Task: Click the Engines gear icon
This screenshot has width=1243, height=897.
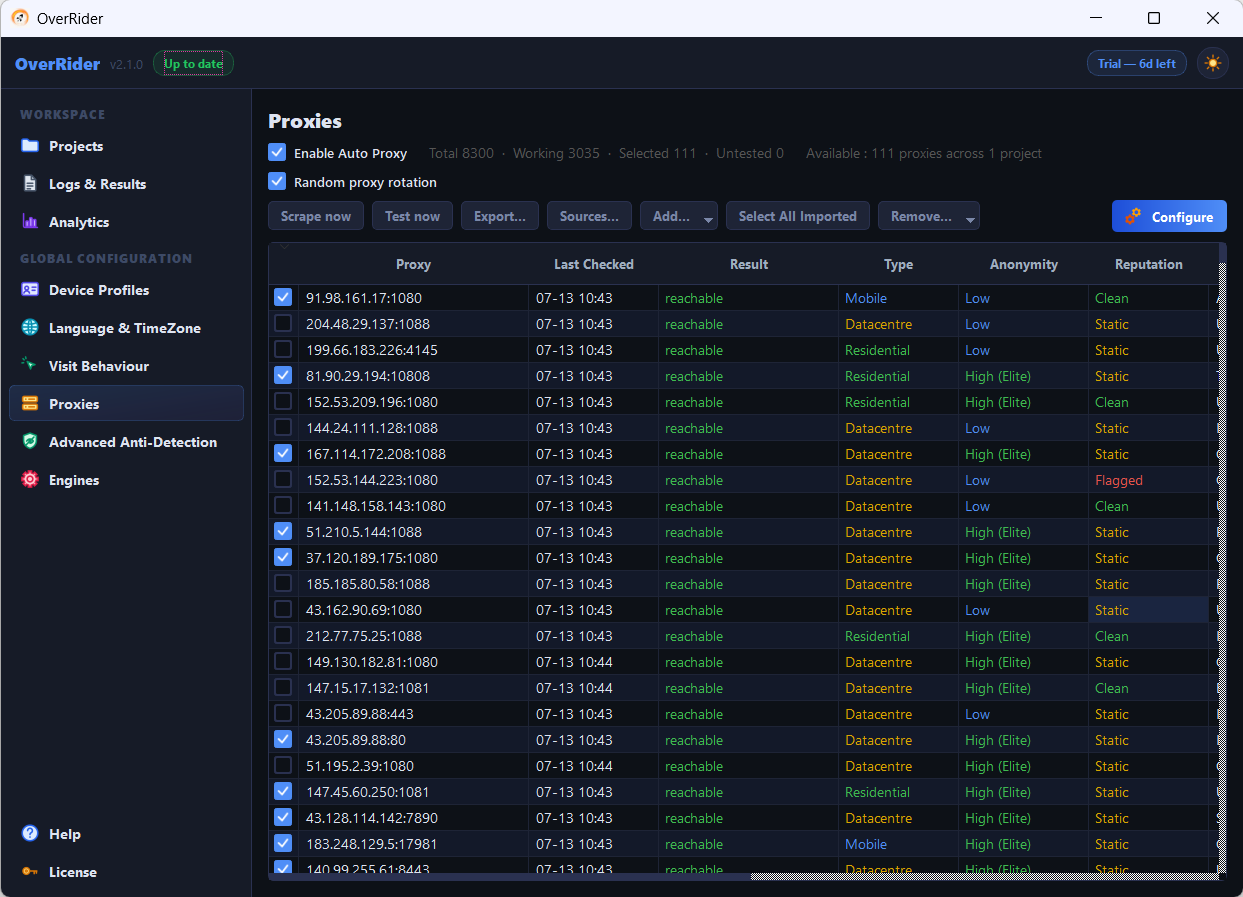Action: pyautogui.click(x=30, y=480)
